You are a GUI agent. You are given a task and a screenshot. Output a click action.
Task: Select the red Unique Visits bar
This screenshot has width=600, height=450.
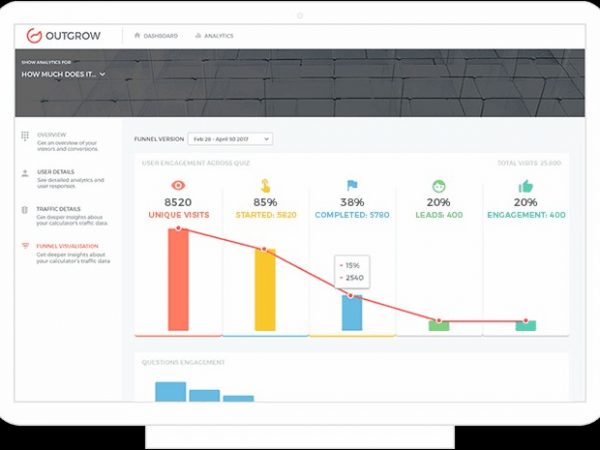(178, 280)
